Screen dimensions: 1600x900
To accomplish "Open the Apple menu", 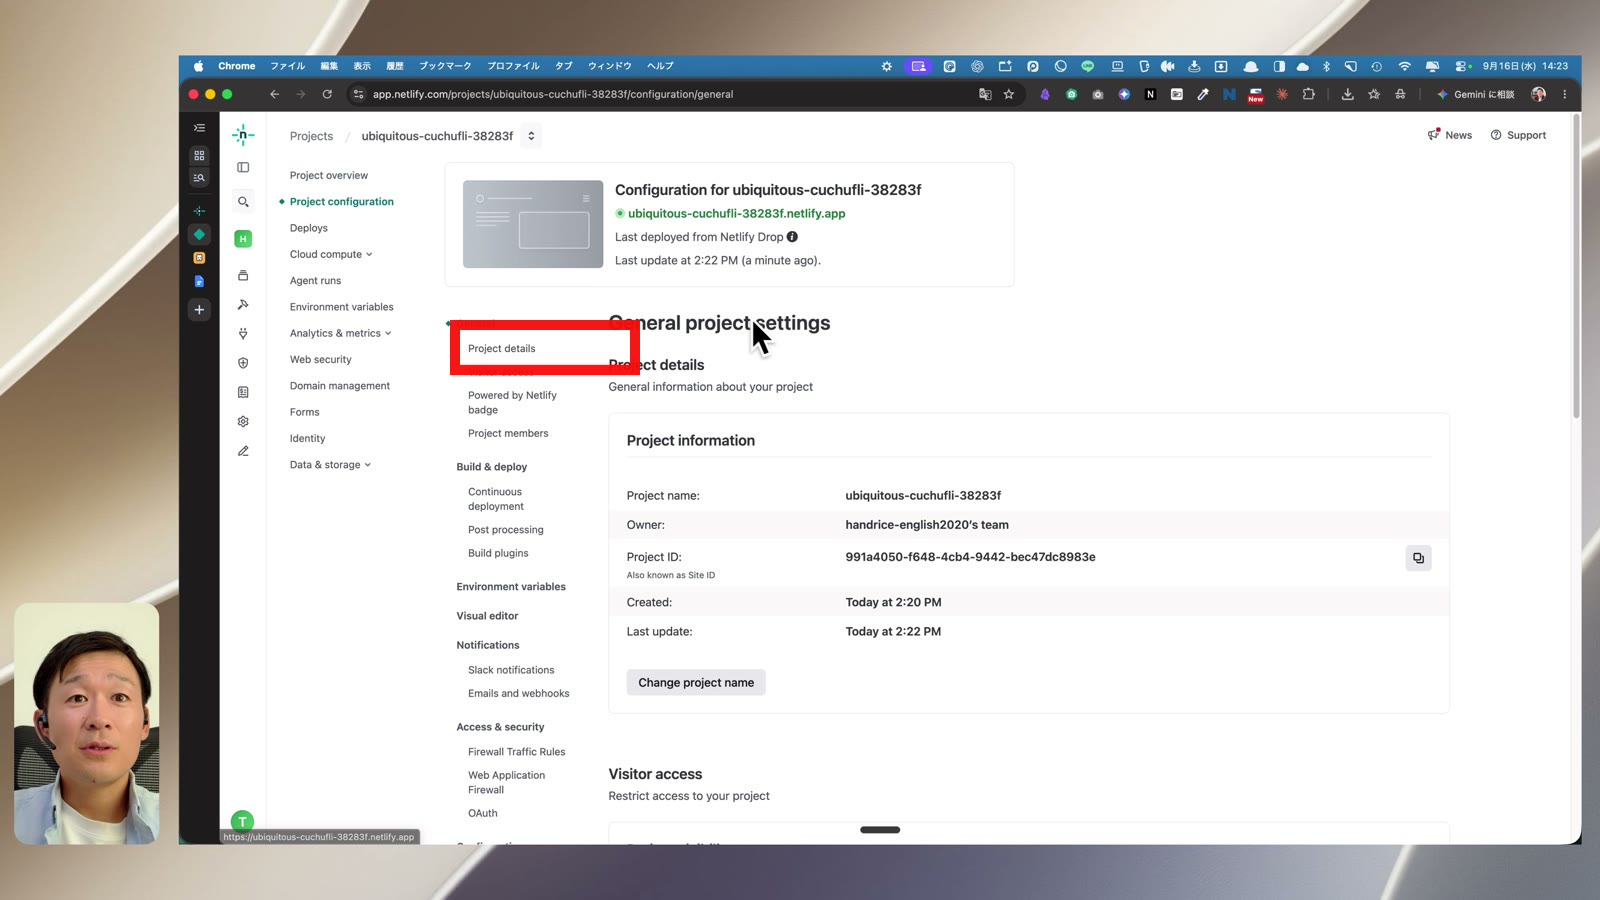I will pos(198,66).
